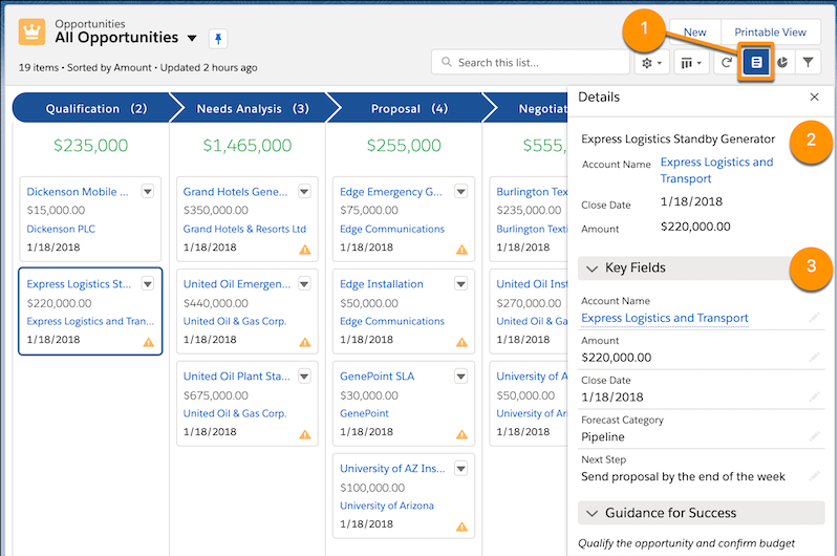Viewport: 837px width, 556px height.
Task: Click warning icon on Edge Emergency card
Action: (462, 250)
